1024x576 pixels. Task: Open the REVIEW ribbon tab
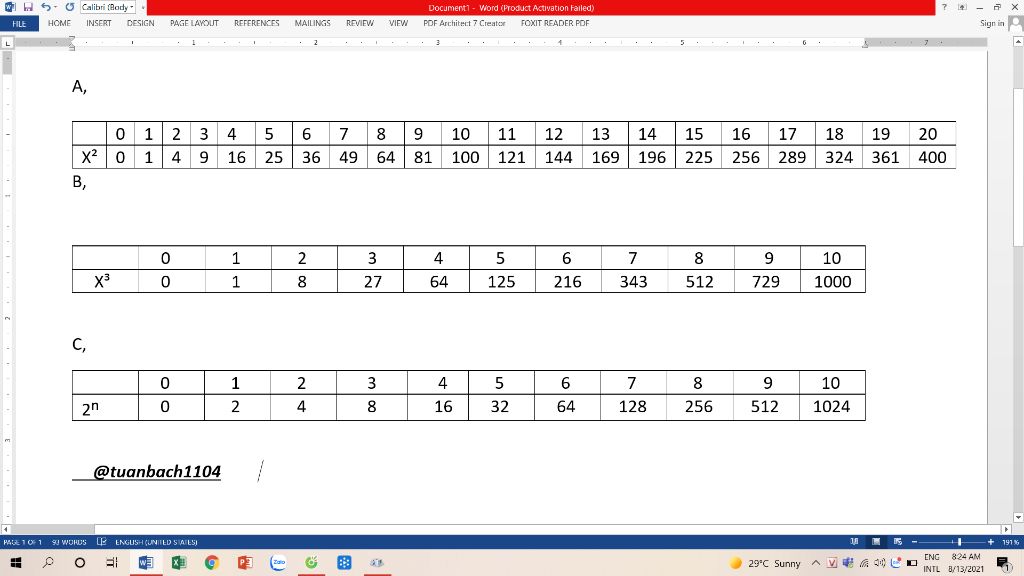click(360, 24)
